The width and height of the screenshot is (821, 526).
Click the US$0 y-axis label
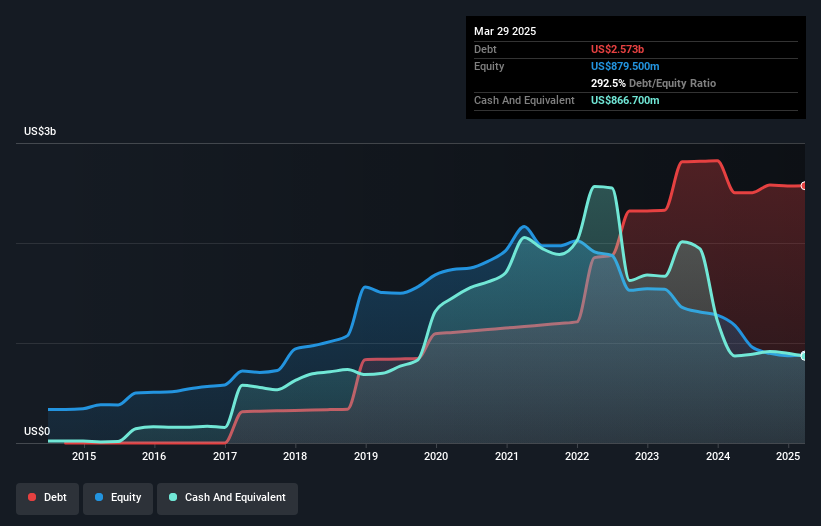[x=37, y=431]
